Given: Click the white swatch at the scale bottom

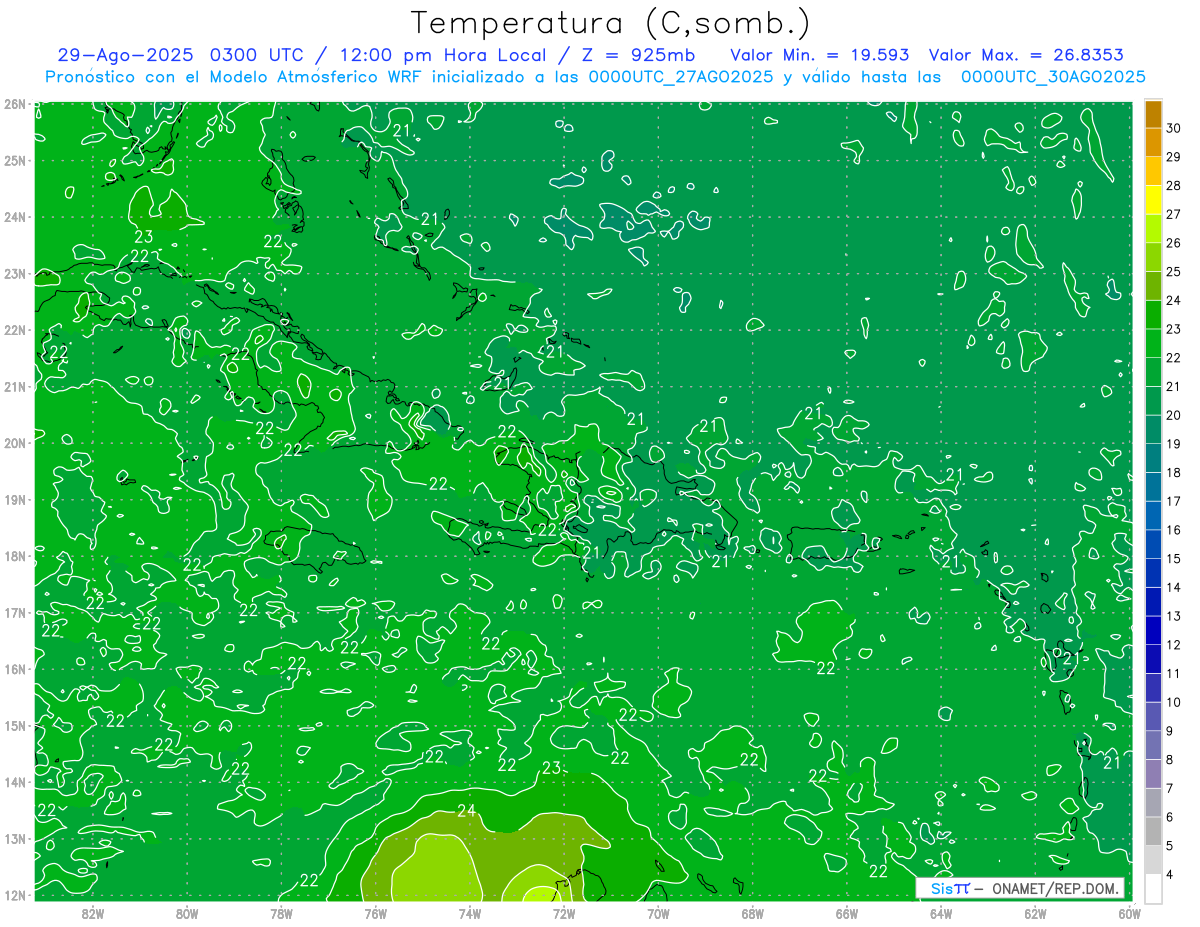Looking at the screenshot, I should [x=1153, y=888].
